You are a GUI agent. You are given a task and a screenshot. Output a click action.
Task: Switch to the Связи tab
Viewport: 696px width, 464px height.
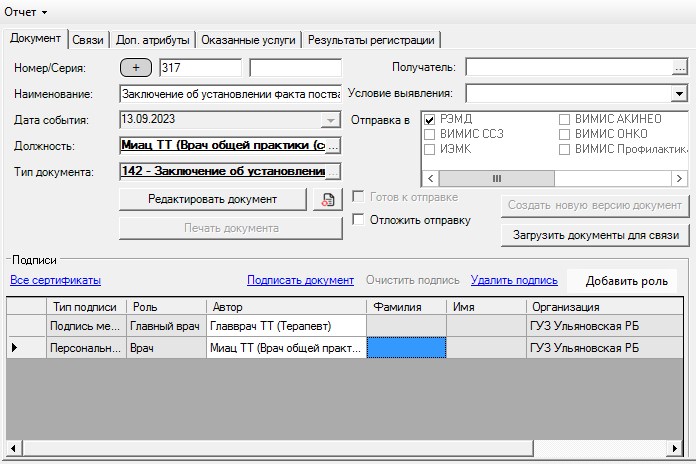click(x=89, y=40)
